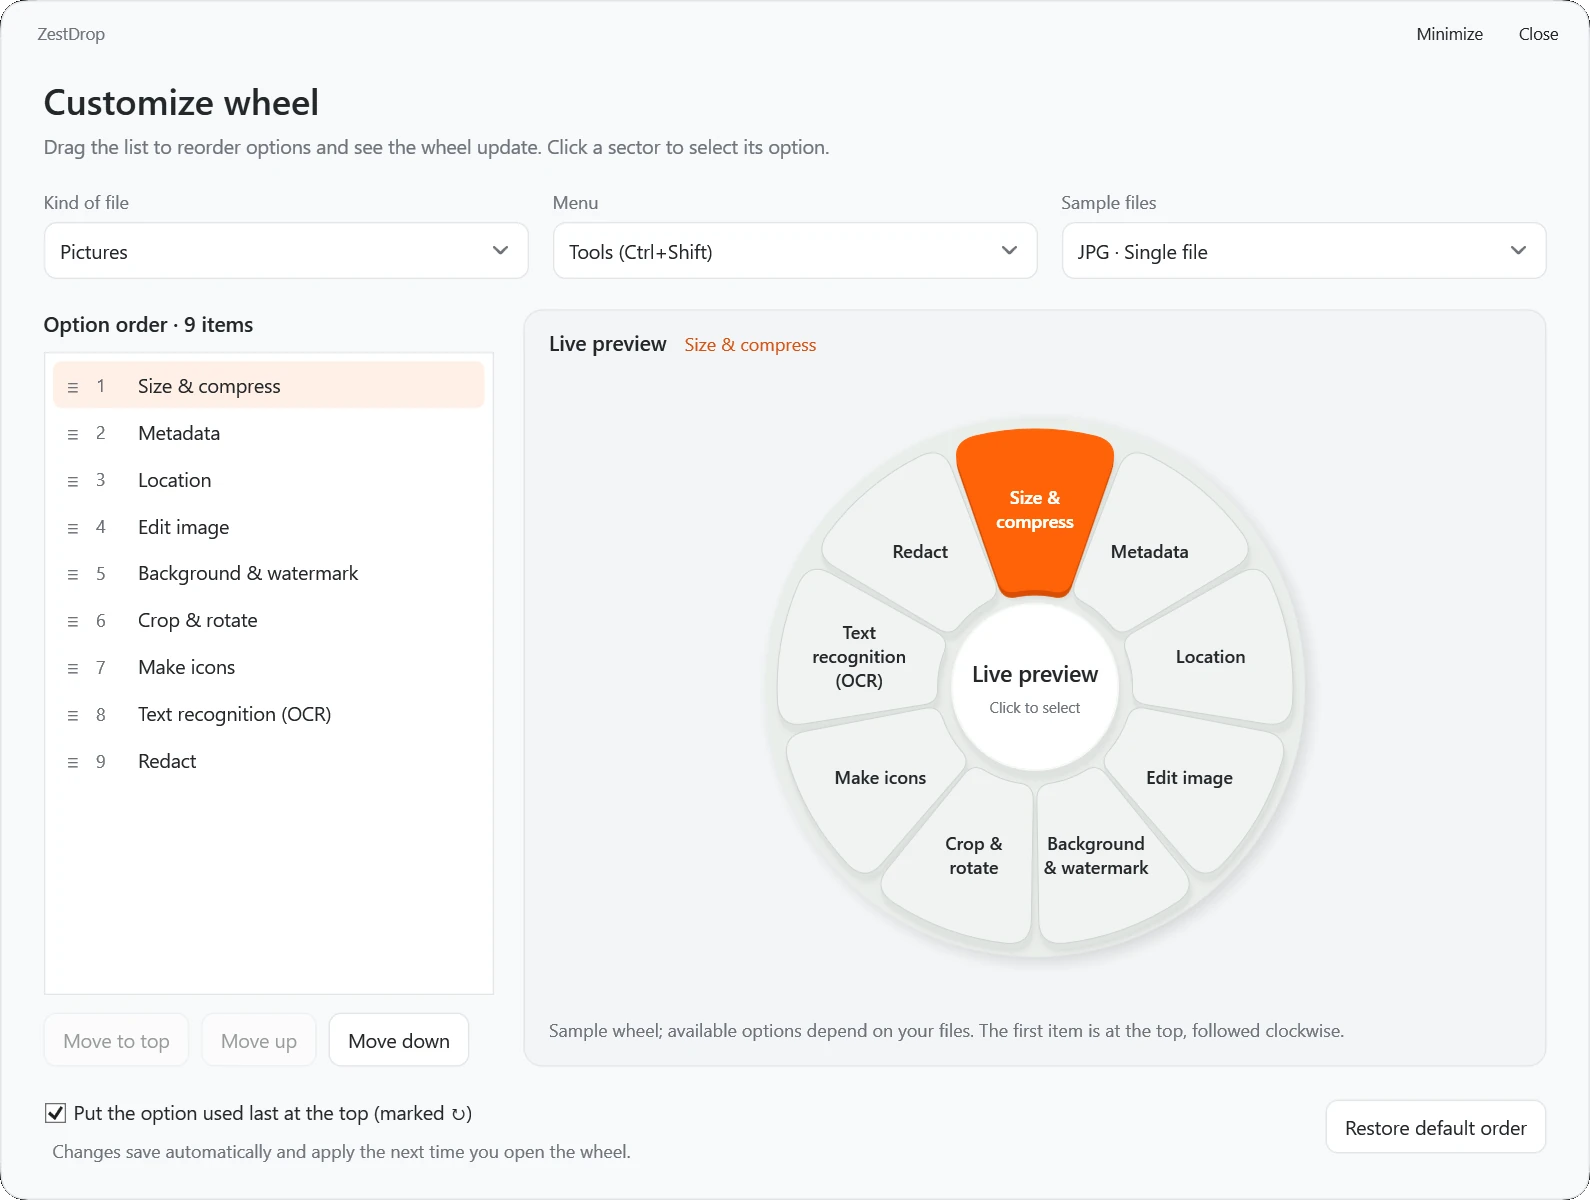Image resolution: width=1590 pixels, height=1200 pixels.
Task: Select Text recognition (OCR) in option list
Action: coord(268,714)
